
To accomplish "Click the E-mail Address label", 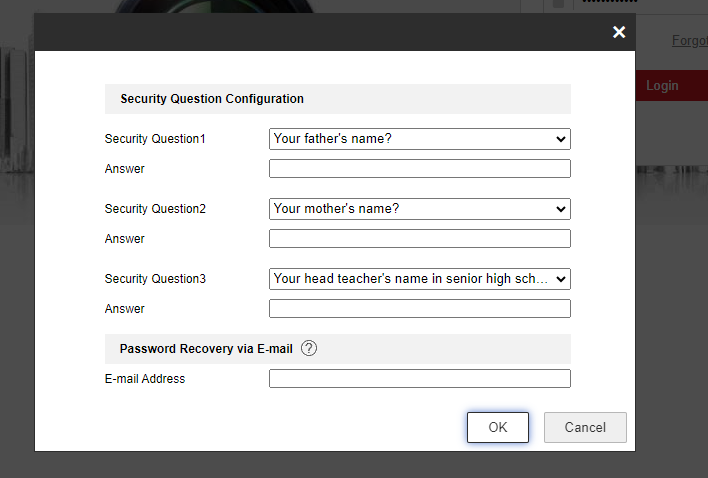I will click(x=145, y=379).
